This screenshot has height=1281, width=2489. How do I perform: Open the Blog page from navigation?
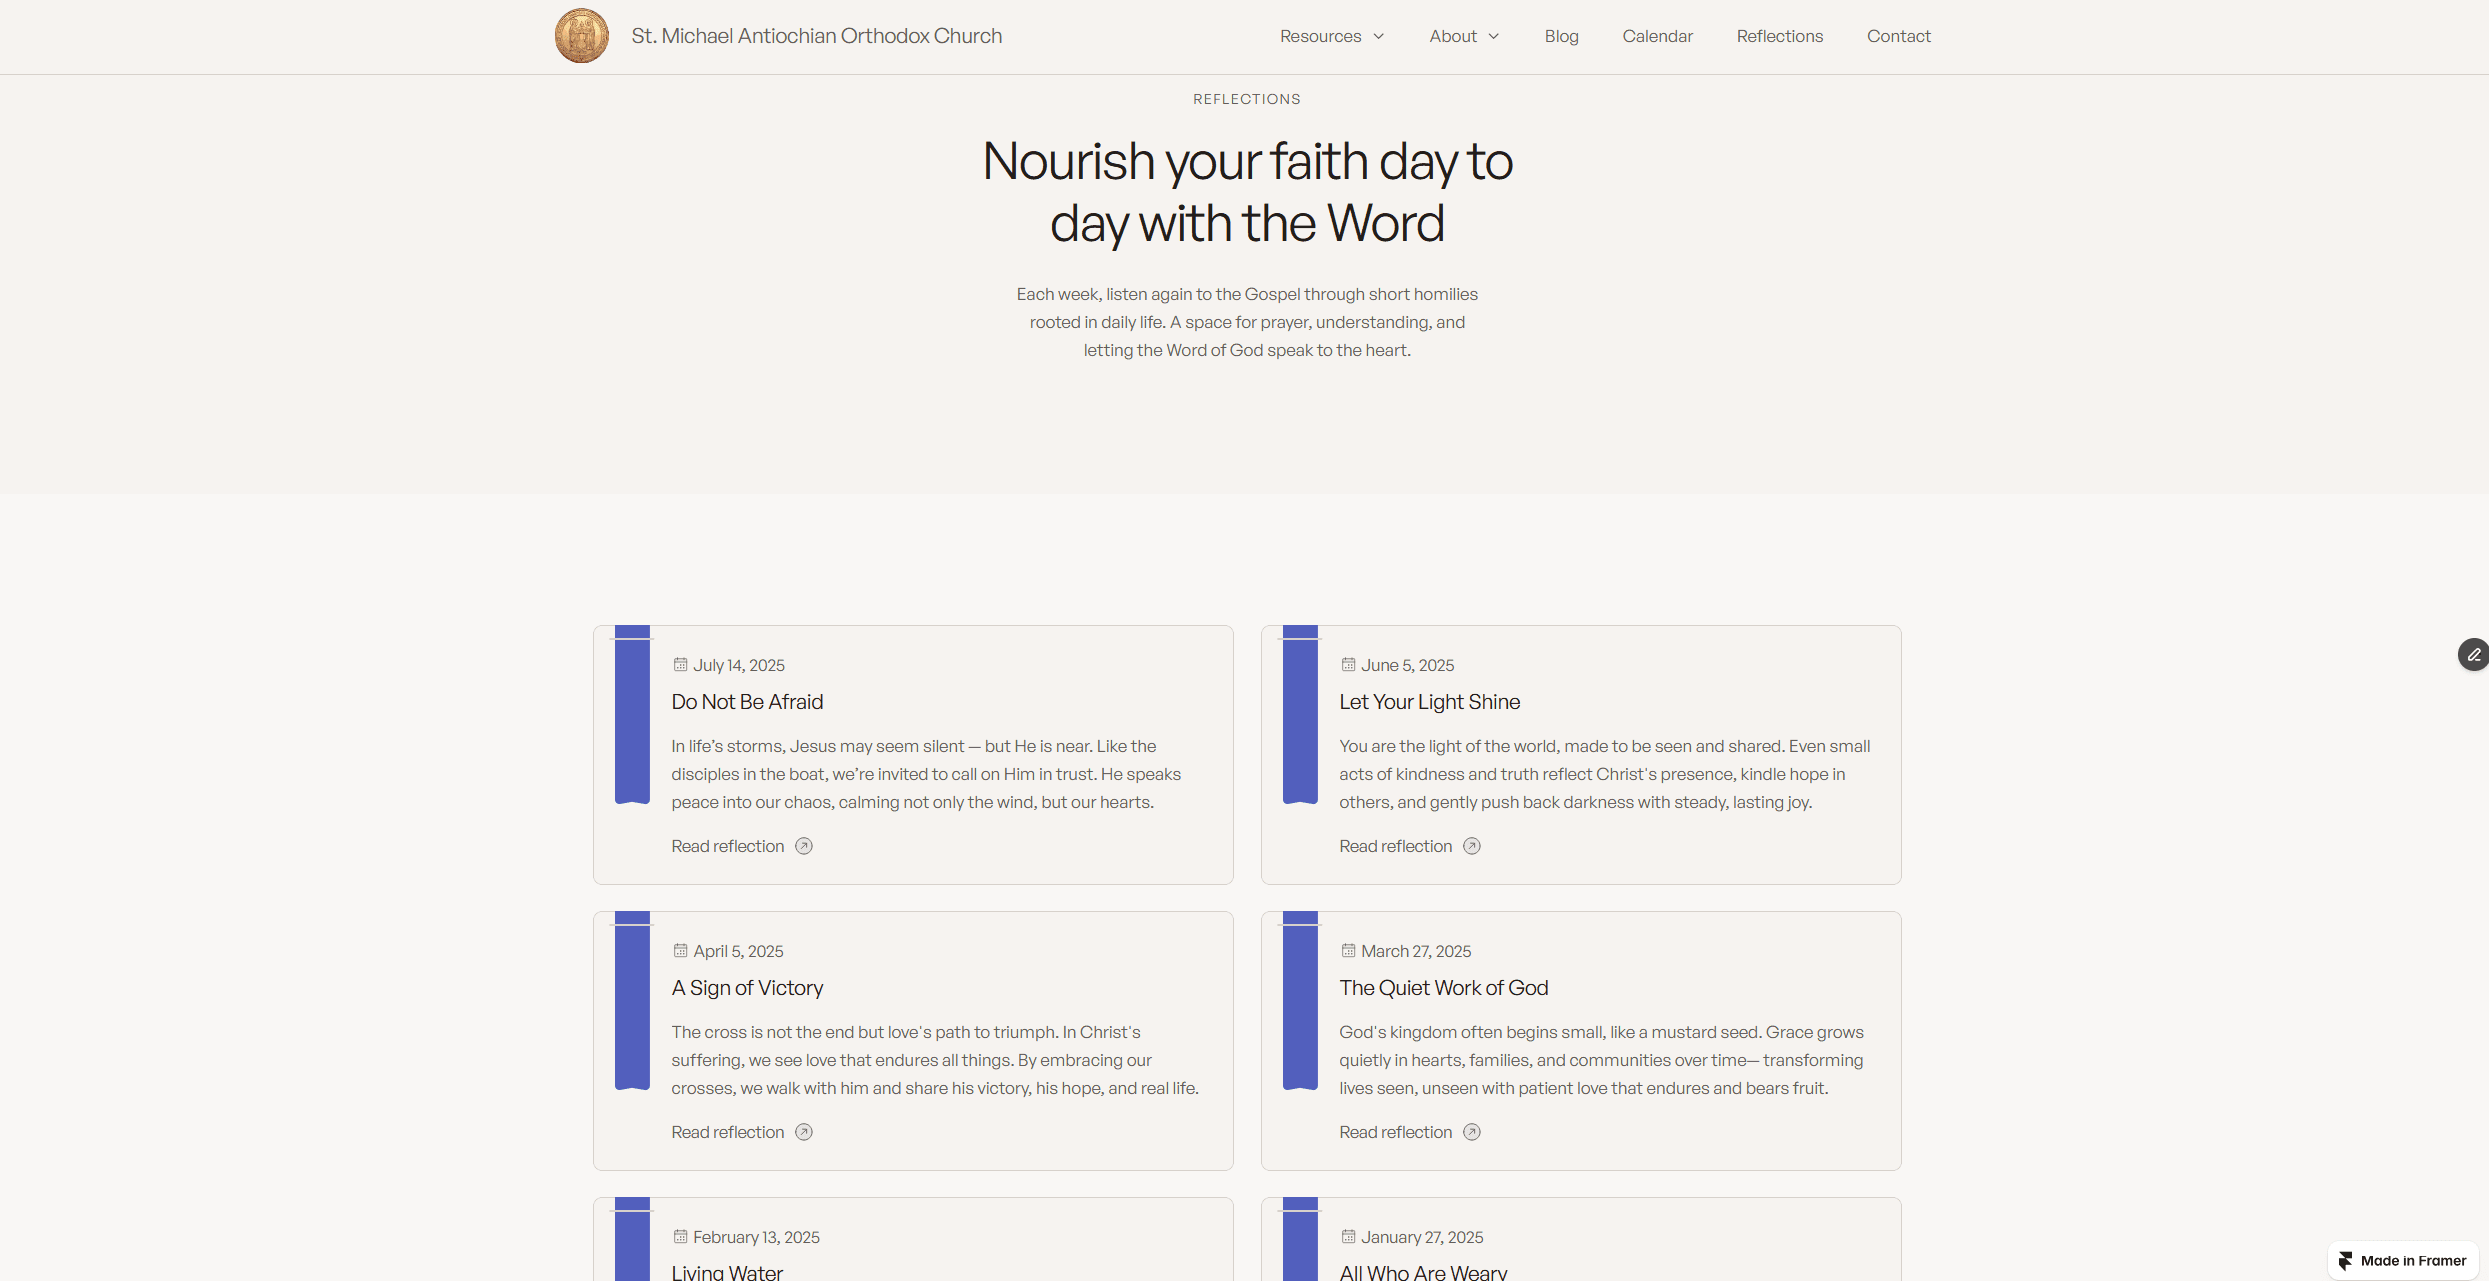point(1561,36)
